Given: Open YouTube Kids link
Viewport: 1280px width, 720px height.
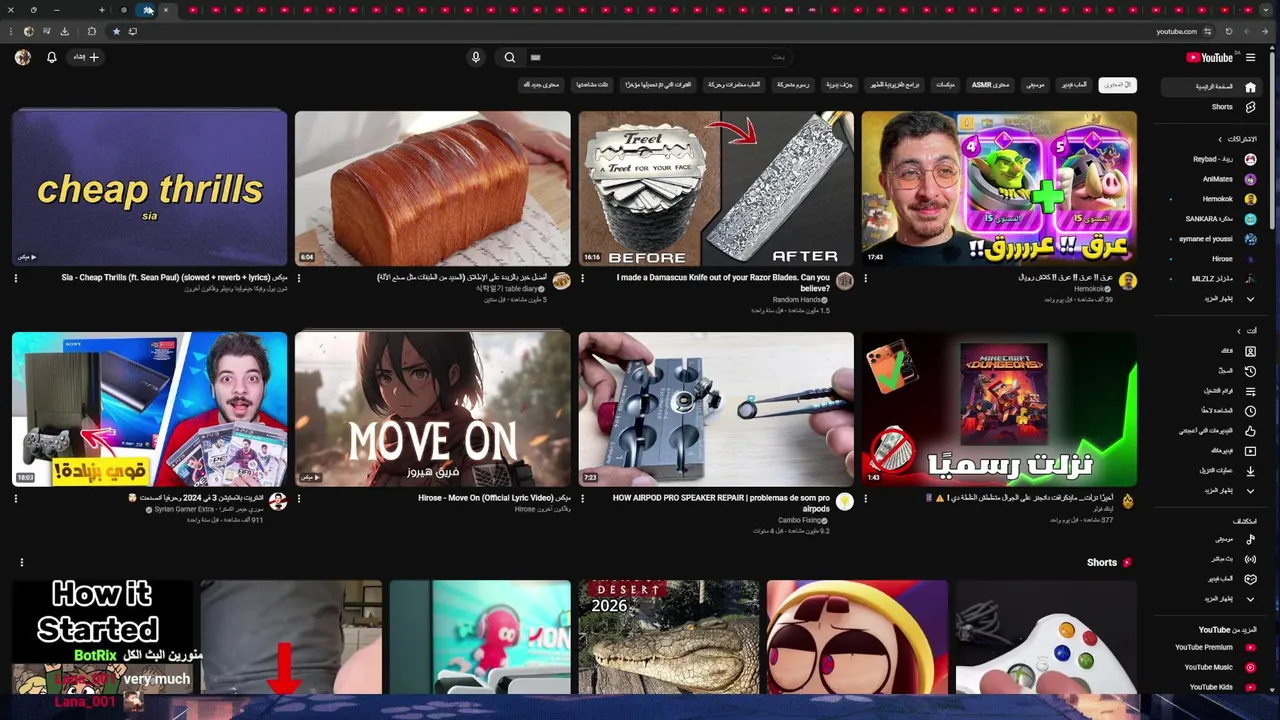Looking at the screenshot, I should (1213, 687).
